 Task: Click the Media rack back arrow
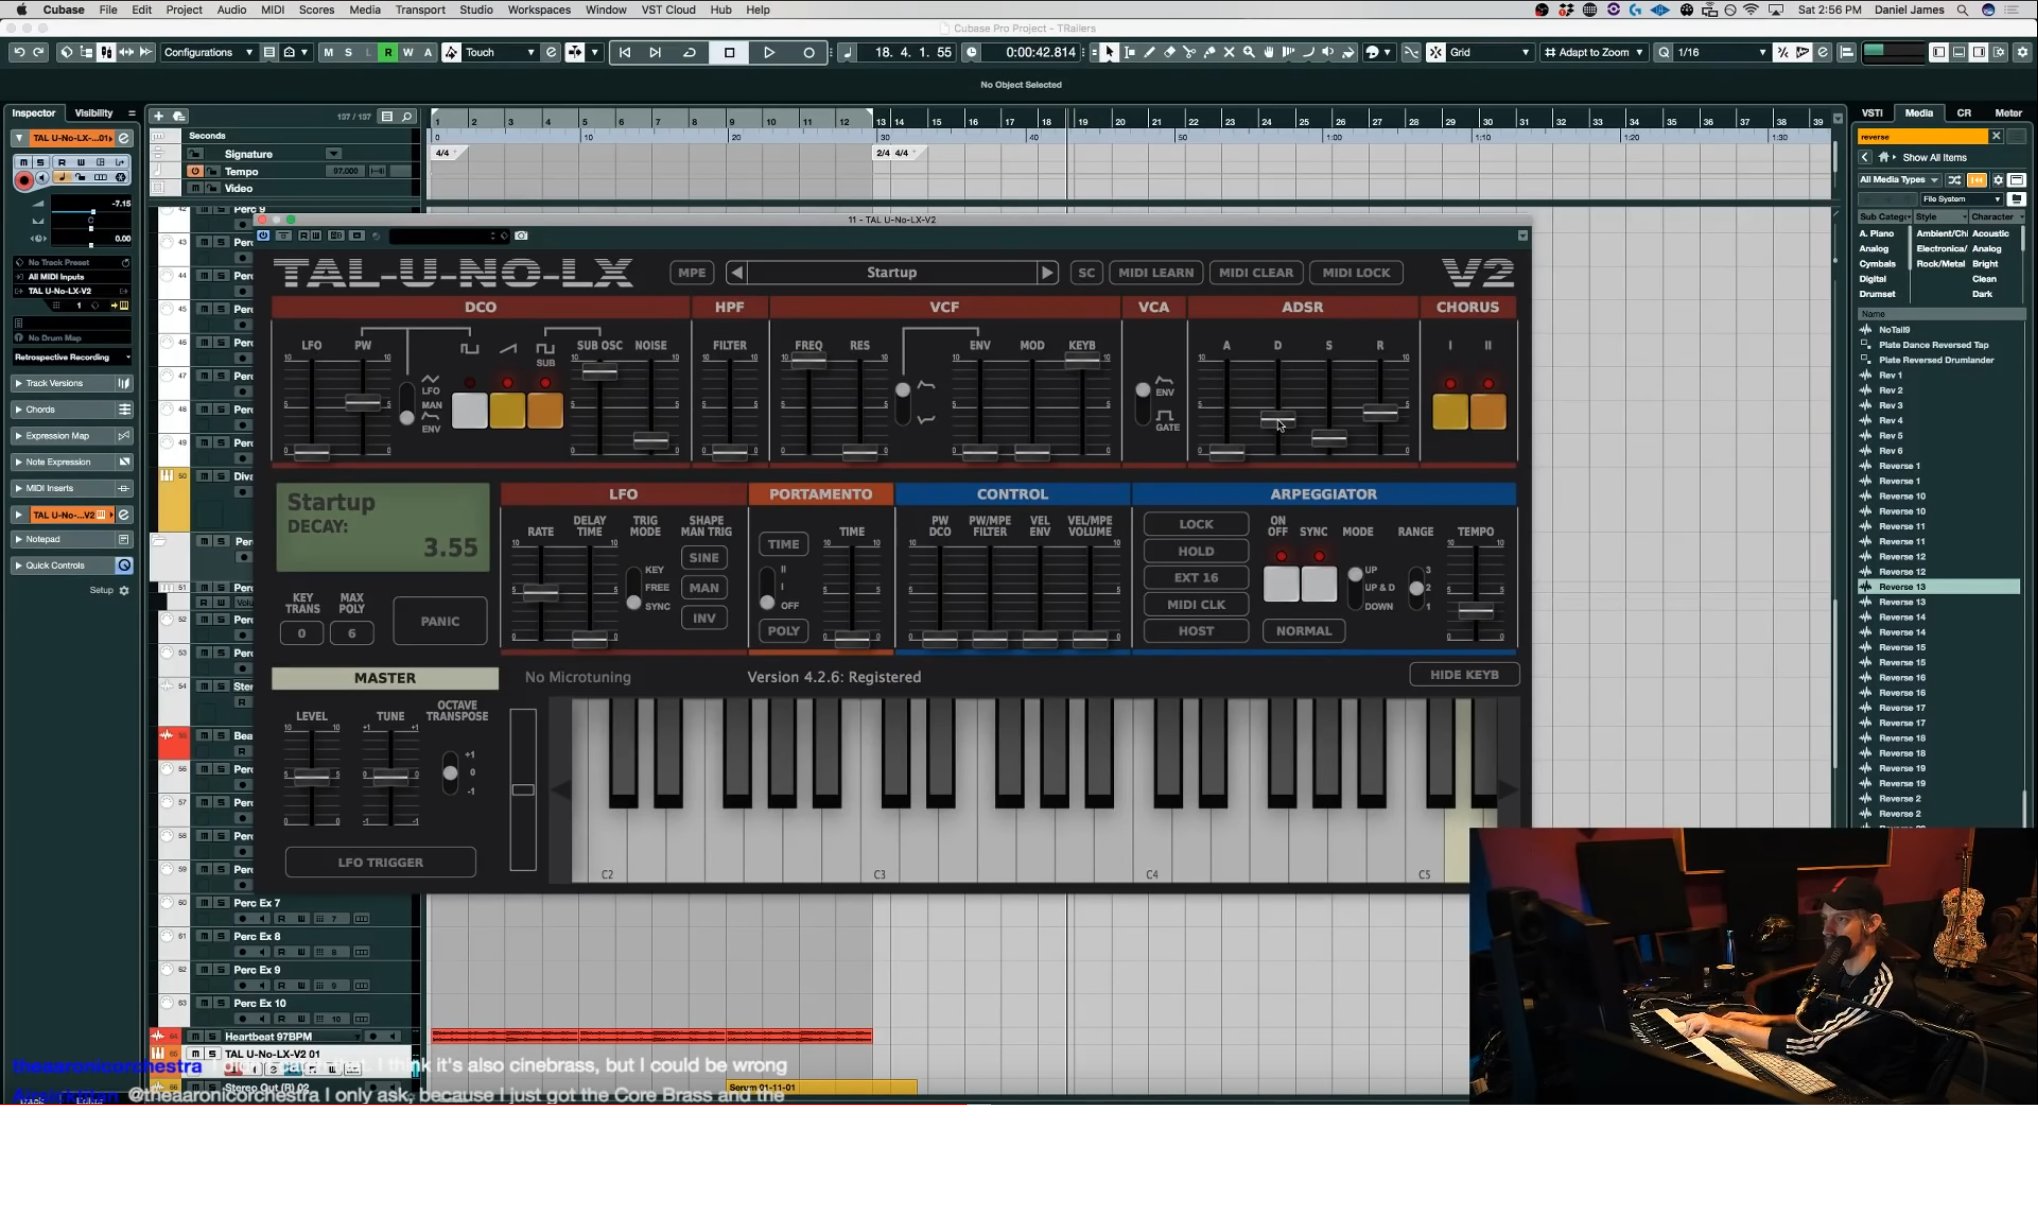point(1865,157)
